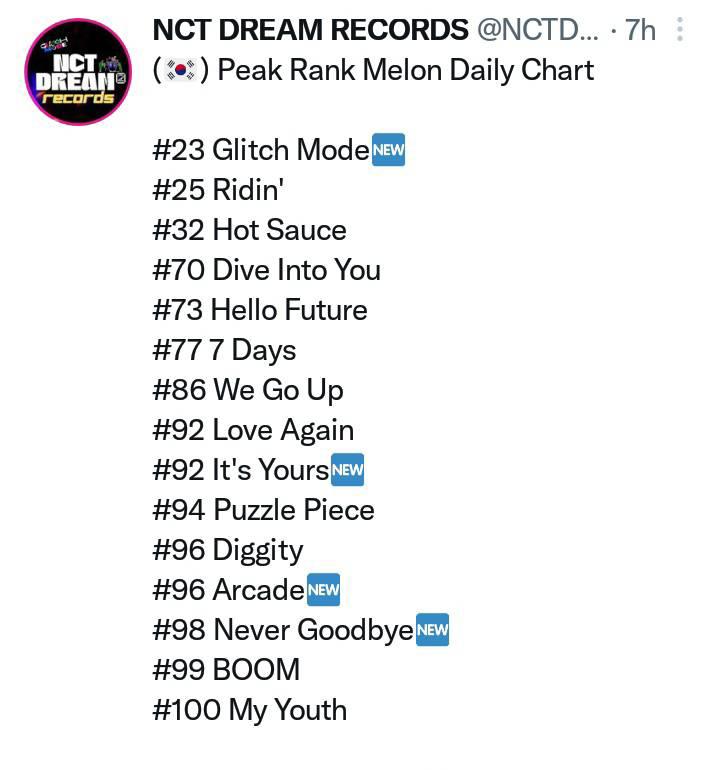Click the #99 BOOM entry
The height and width of the screenshot is (770, 718).
click(x=226, y=670)
